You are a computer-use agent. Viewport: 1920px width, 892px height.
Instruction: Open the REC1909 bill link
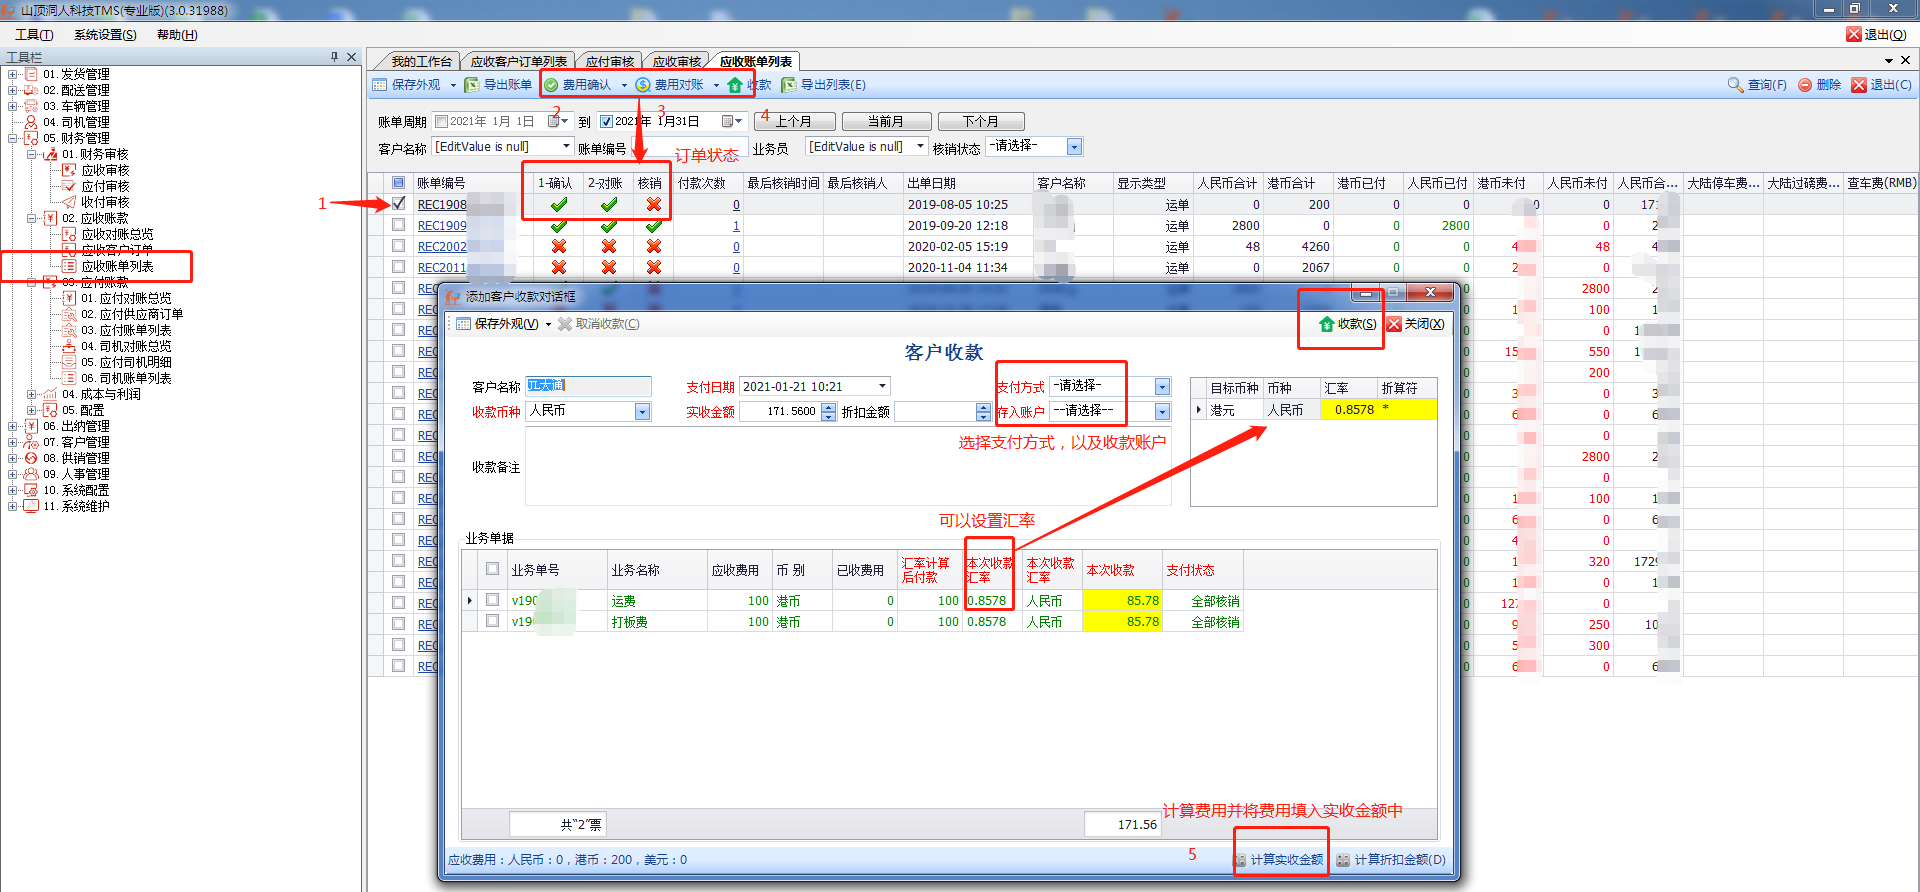(x=441, y=226)
